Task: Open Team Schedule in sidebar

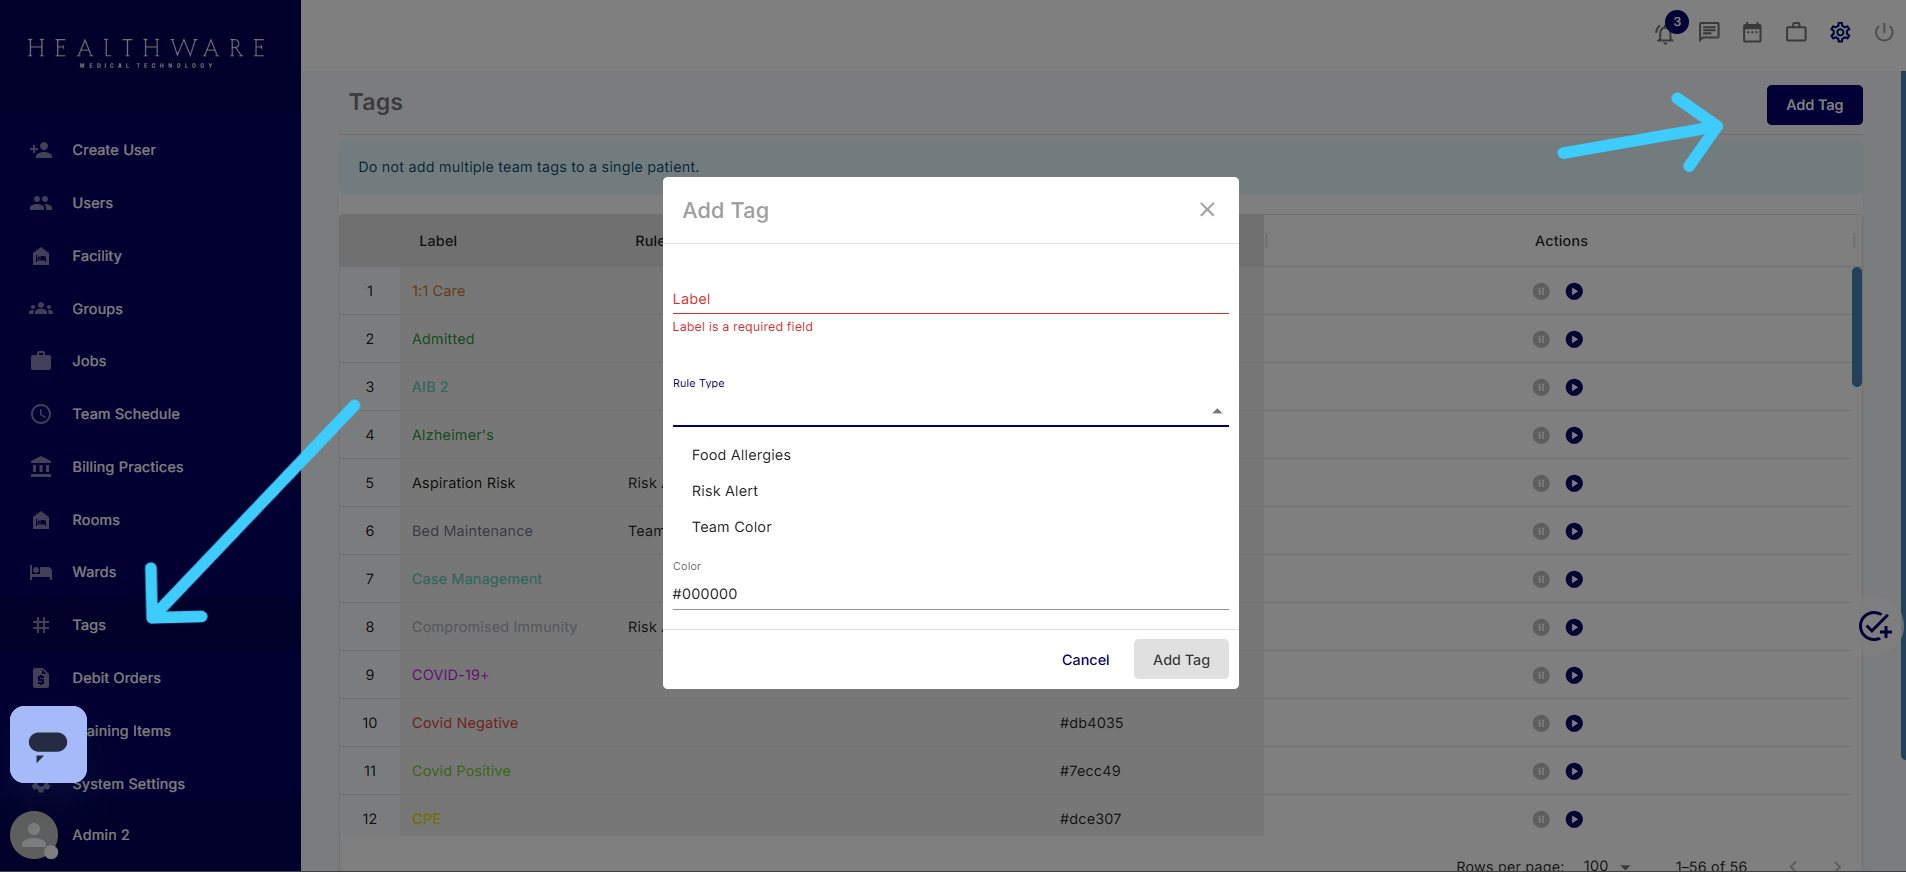Action: (126, 414)
